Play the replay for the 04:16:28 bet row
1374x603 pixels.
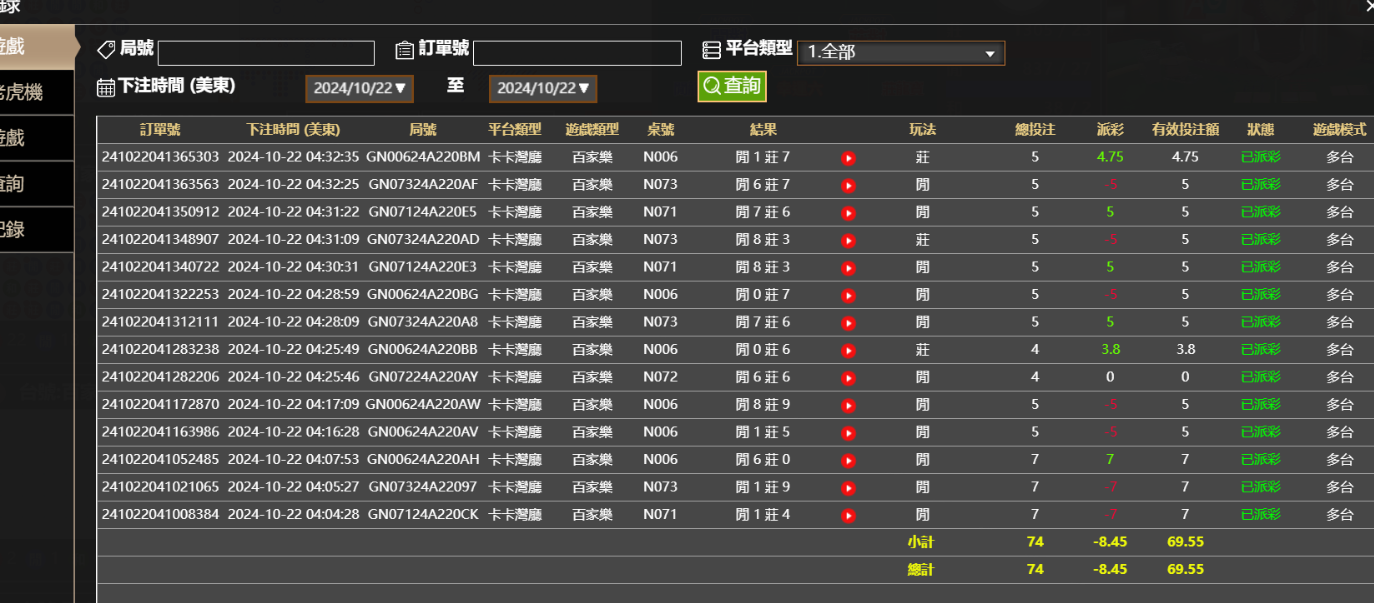pyautogui.click(x=849, y=432)
